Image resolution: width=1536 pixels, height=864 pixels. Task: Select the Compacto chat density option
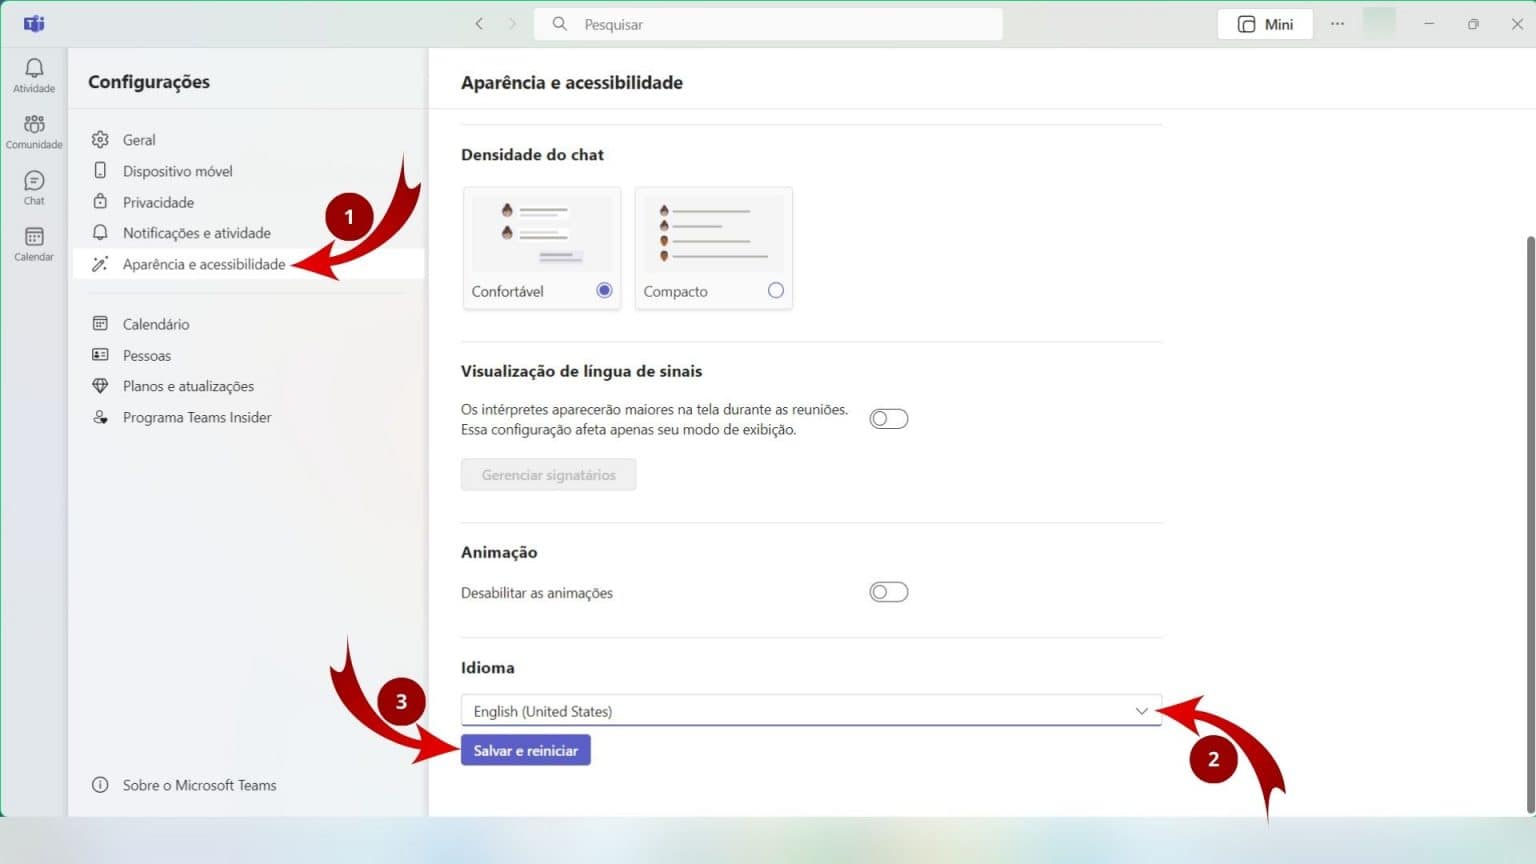(x=775, y=290)
